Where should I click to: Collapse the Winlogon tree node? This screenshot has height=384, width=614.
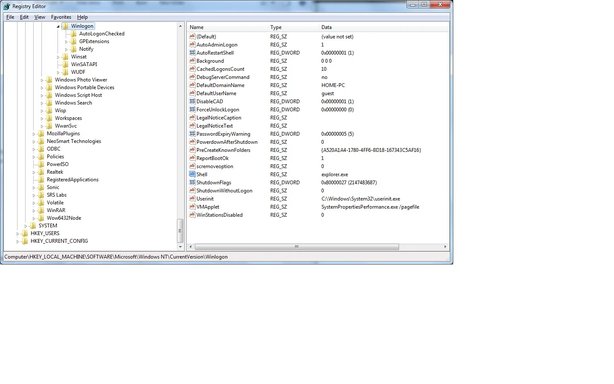pos(58,27)
